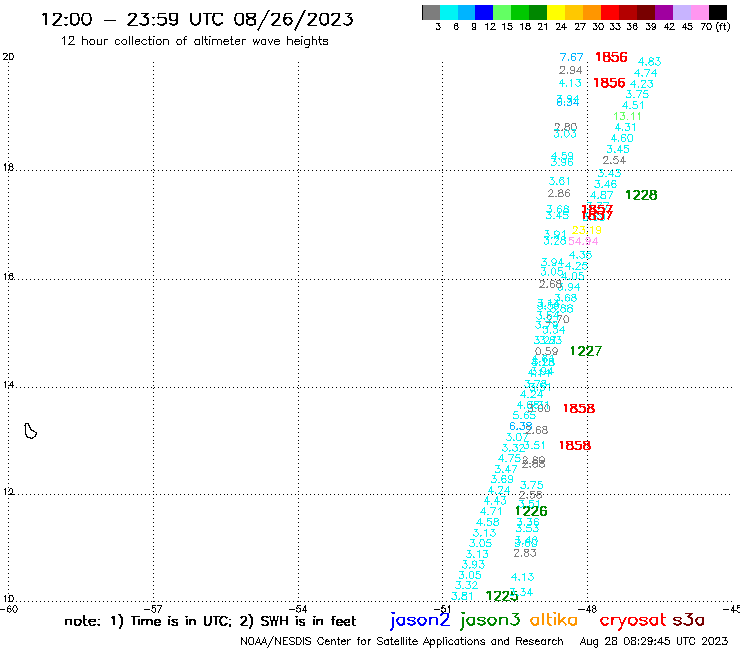Click the gray 2.54 wave height
This screenshot has width=740, height=650.
tap(614, 160)
